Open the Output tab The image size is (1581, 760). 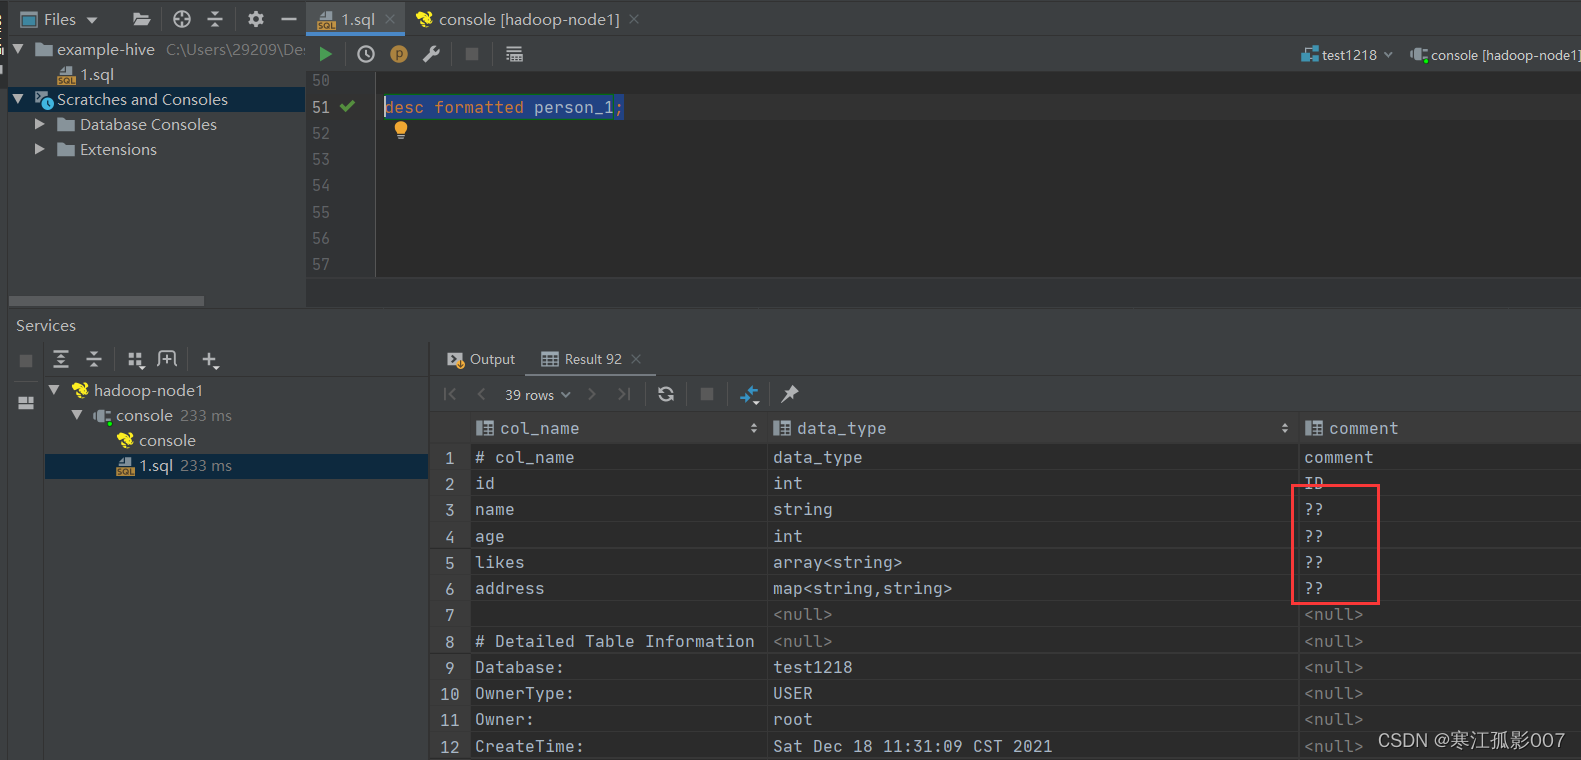click(x=481, y=359)
